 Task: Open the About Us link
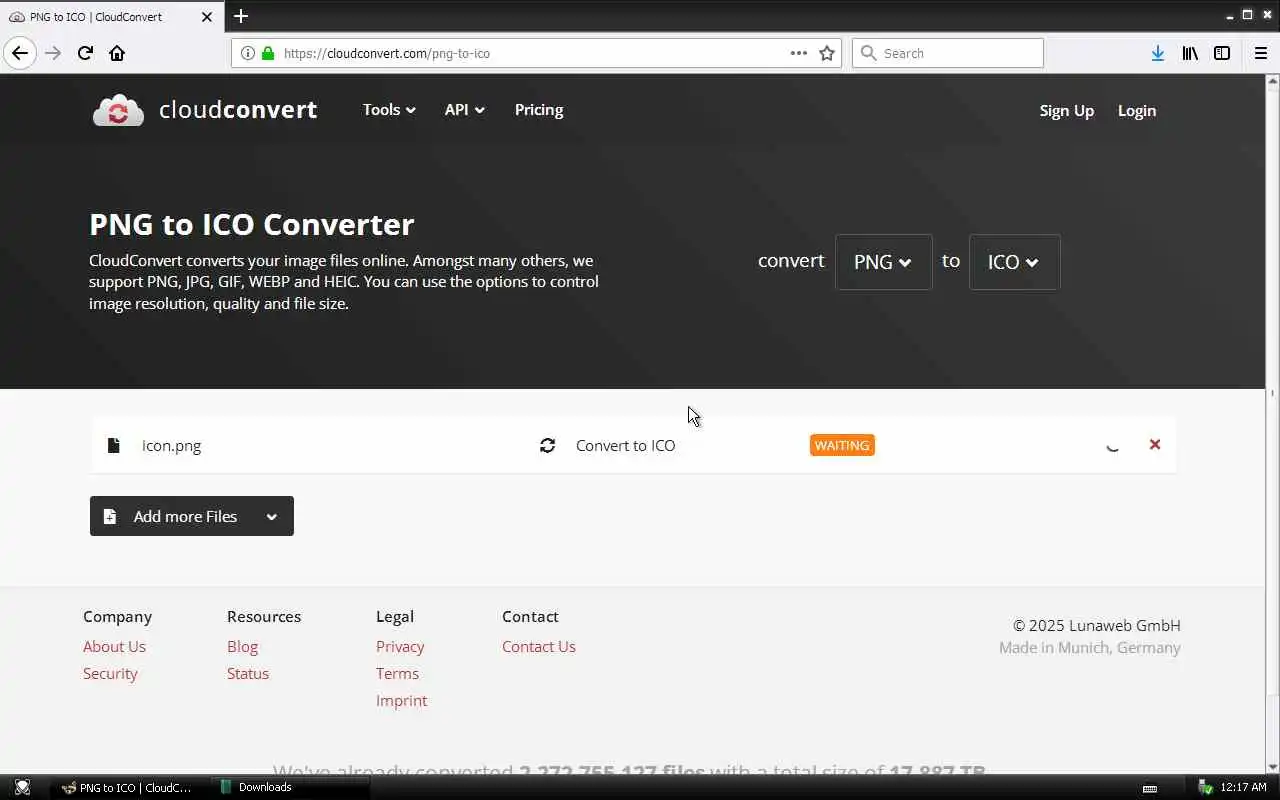[x=114, y=646]
